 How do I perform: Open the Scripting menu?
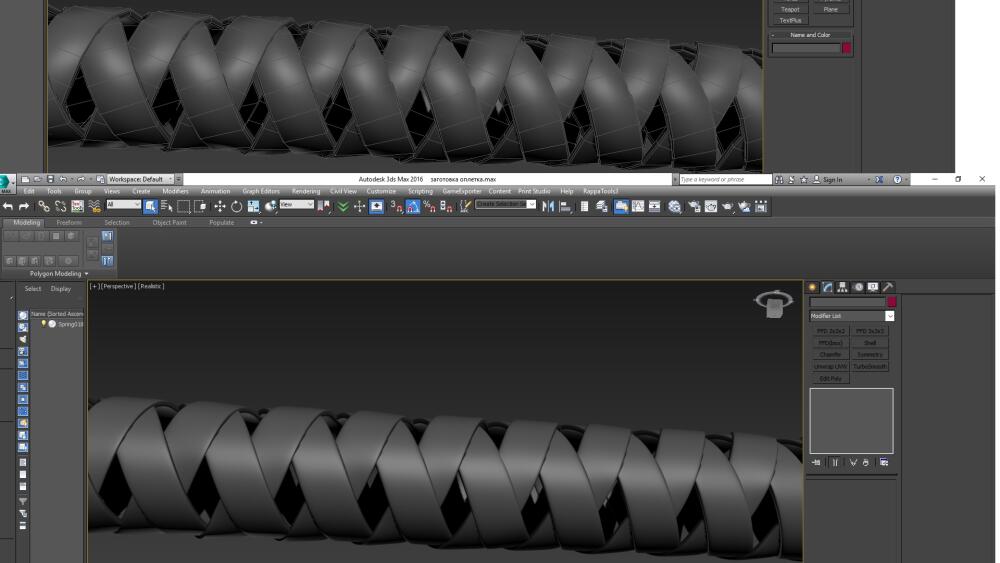[420, 191]
